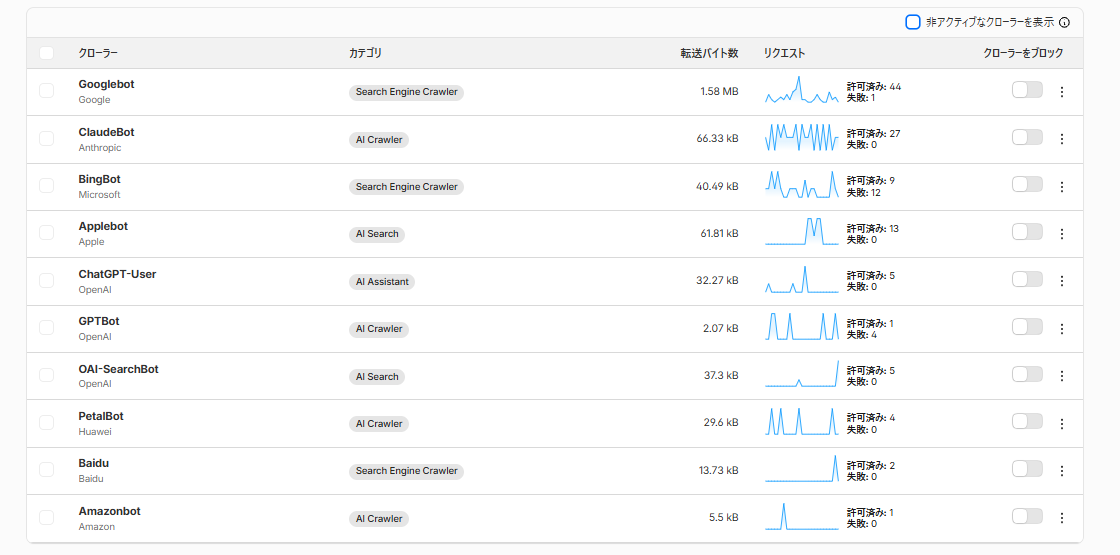Click the Search Engine Crawler tag for Baidu
This screenshot has width=1120, height=555.
pyautogui.click(x=406, y=471)
